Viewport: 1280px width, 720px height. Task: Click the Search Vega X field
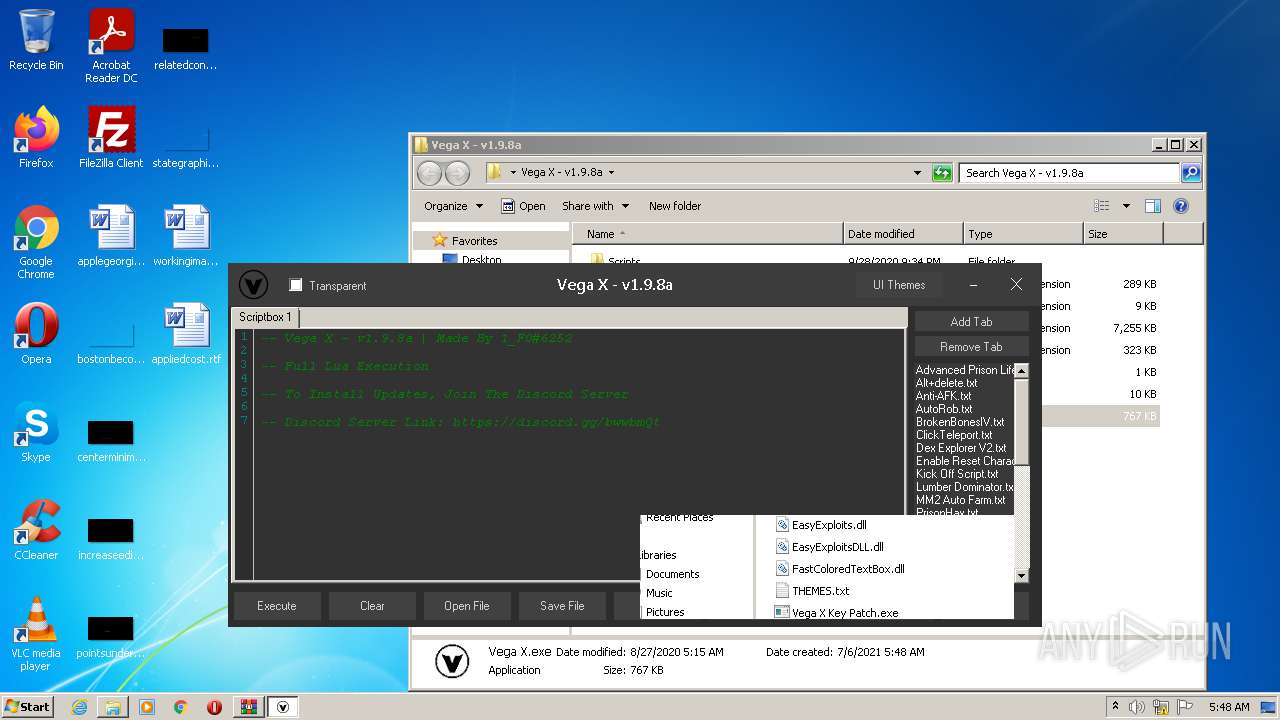tap(1069, 172)
